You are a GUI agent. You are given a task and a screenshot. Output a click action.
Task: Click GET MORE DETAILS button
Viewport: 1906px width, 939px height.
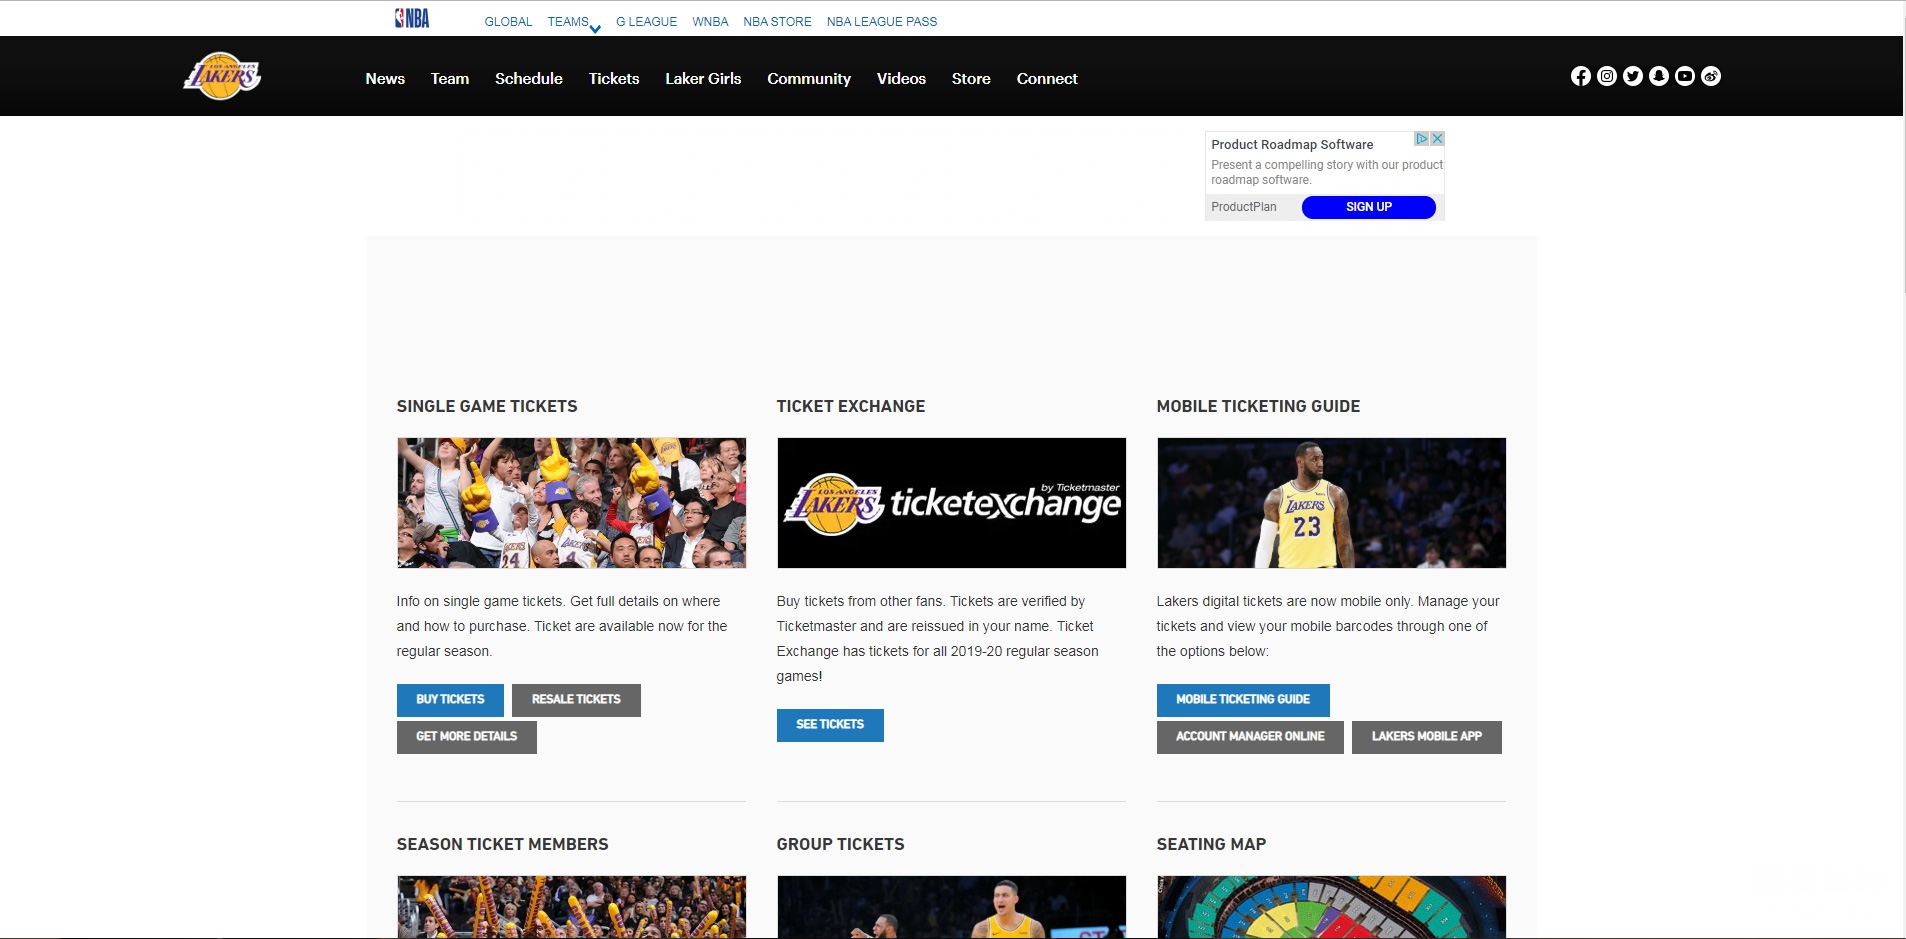(x=467, y=737)
